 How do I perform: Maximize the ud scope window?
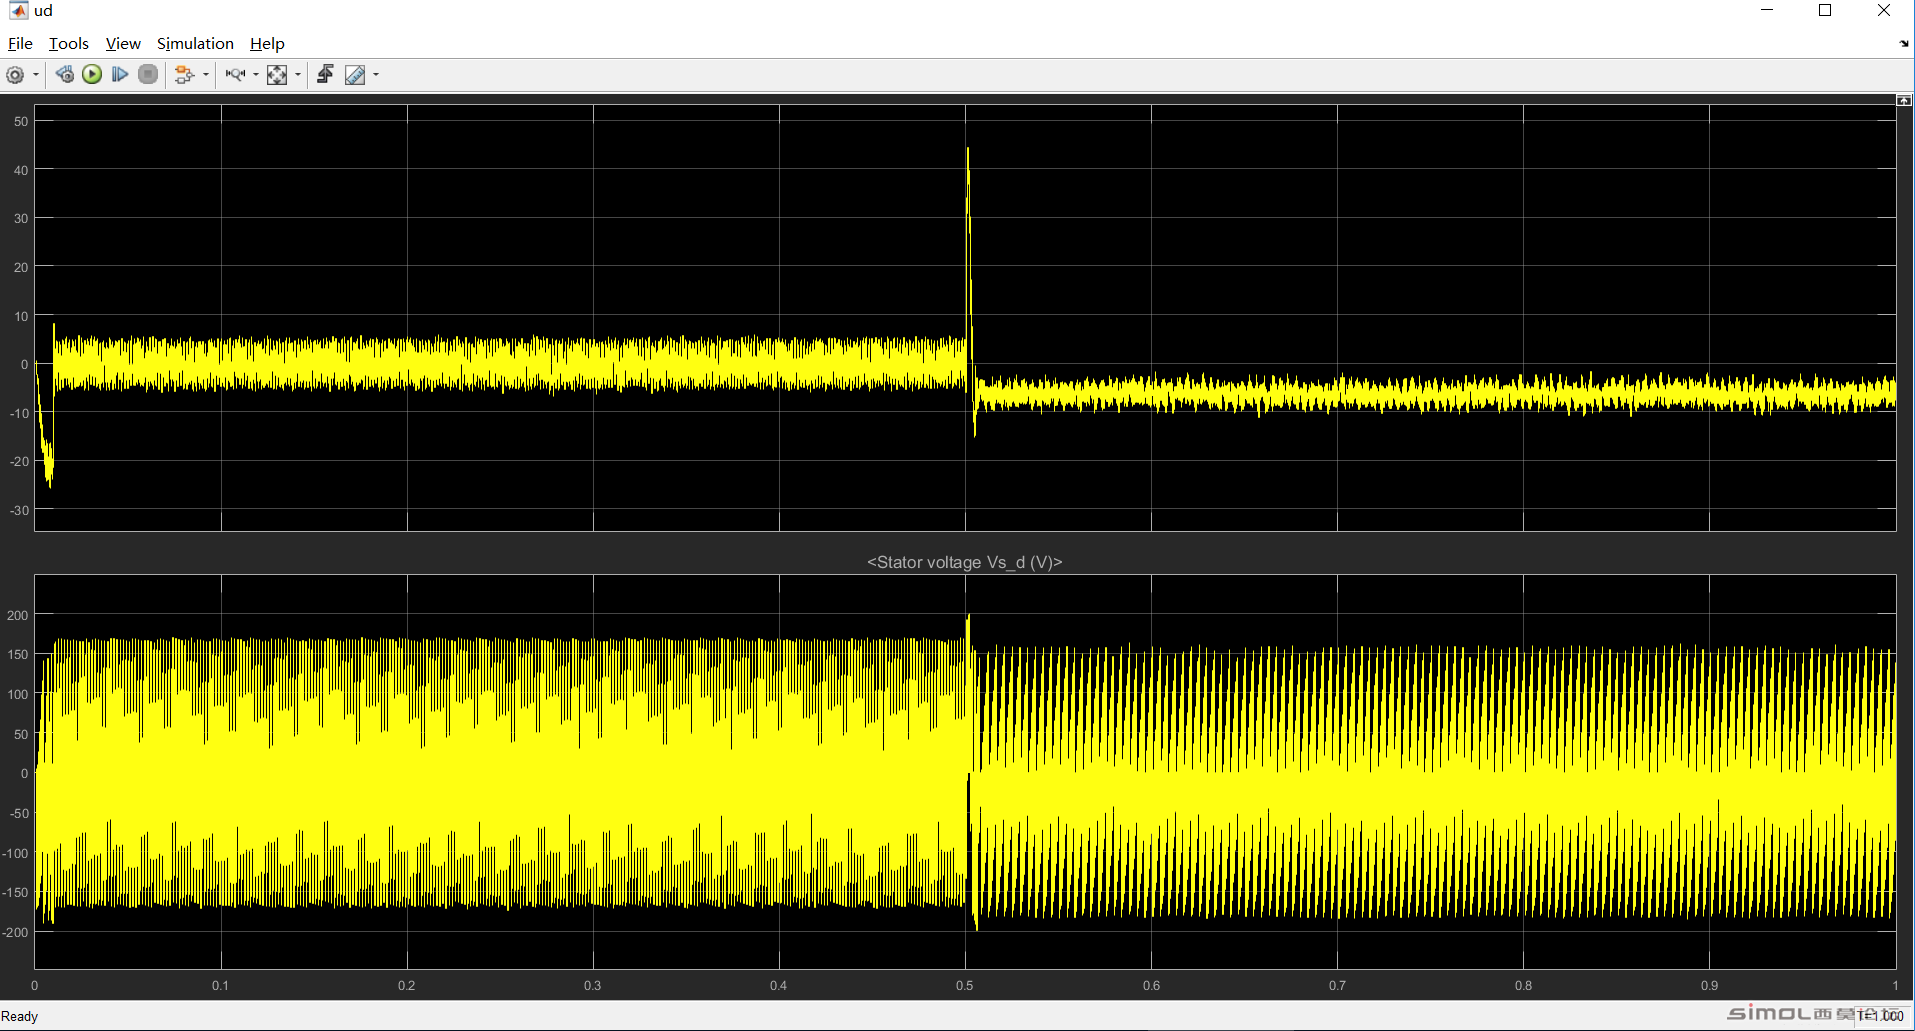pyautogui.click(x=1825, y=10)
